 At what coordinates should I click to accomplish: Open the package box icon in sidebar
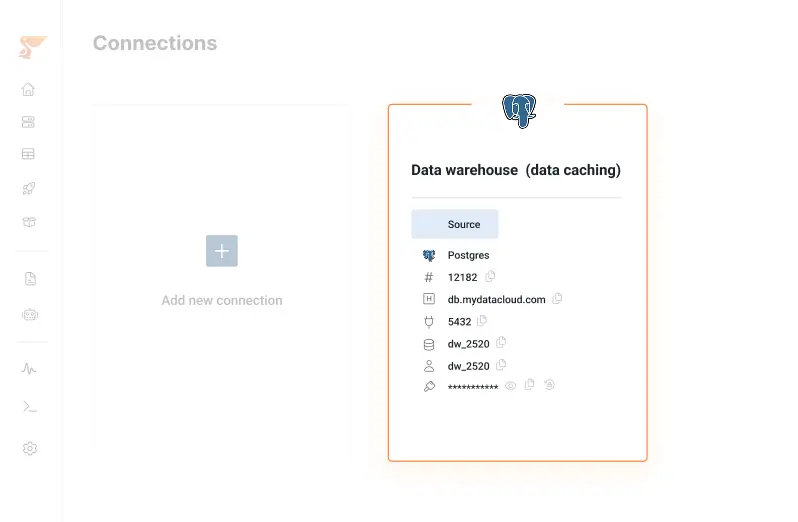(x=30, y=222)
